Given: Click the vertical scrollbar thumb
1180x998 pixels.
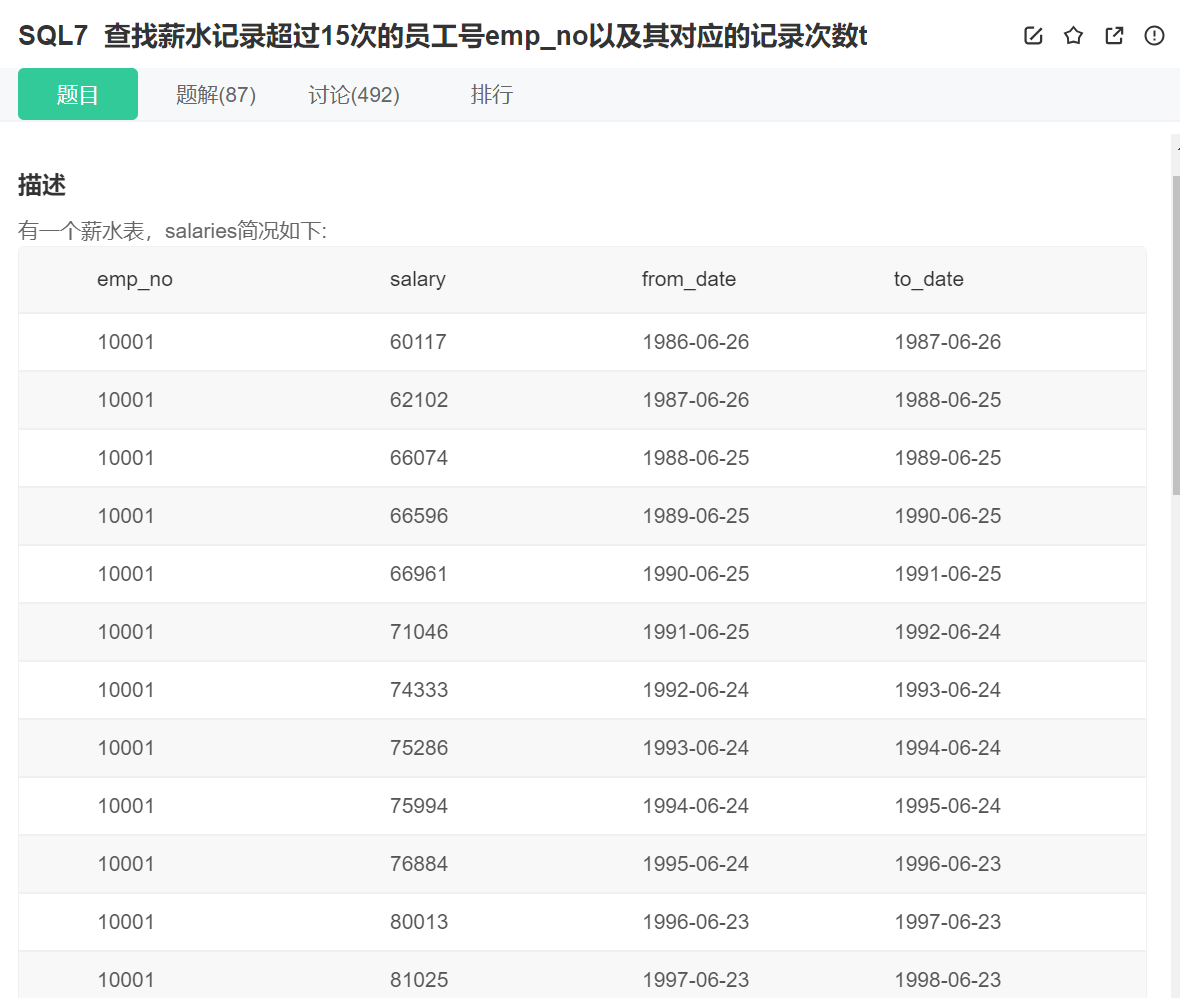Looking at the screenshot, I should coord(1176,335).
